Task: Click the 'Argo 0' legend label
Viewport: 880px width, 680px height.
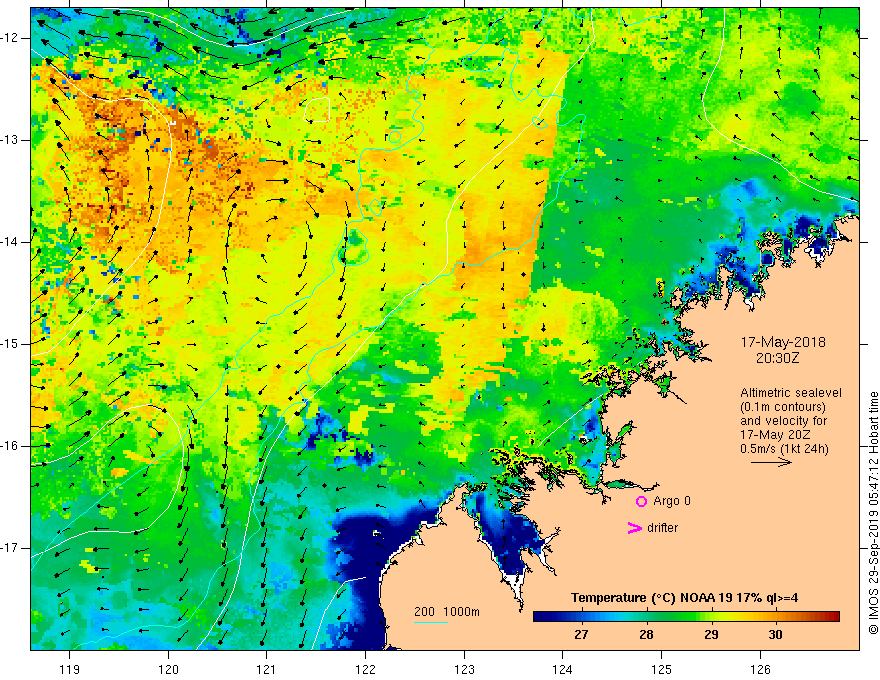Action: click(672, 501)
